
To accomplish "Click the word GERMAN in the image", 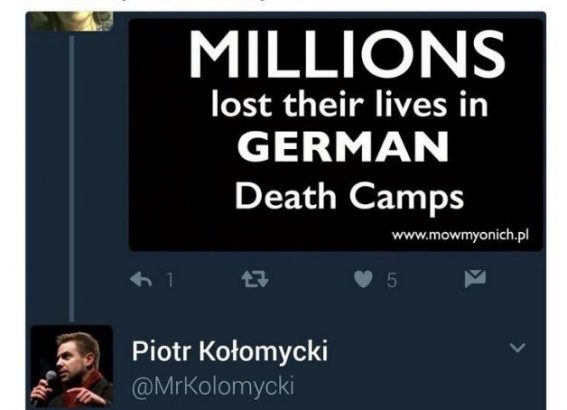I will pyautogui.click(x=343, y=147).
